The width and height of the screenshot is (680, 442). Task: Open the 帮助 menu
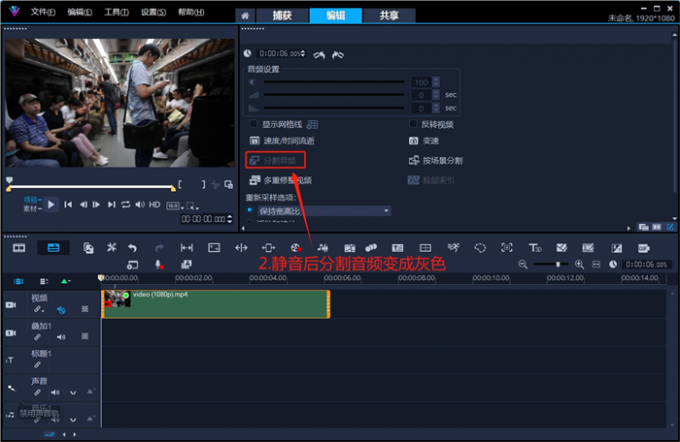191,12
